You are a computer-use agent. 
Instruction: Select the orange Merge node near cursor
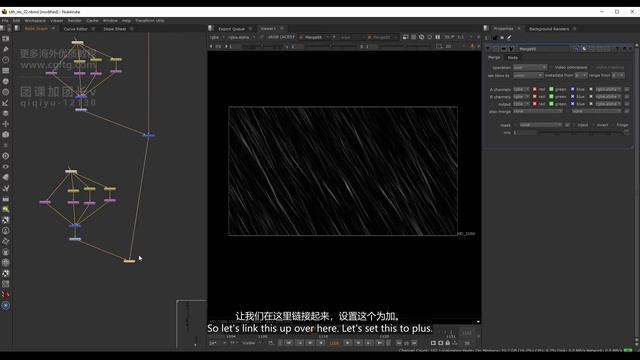(129, 261)
